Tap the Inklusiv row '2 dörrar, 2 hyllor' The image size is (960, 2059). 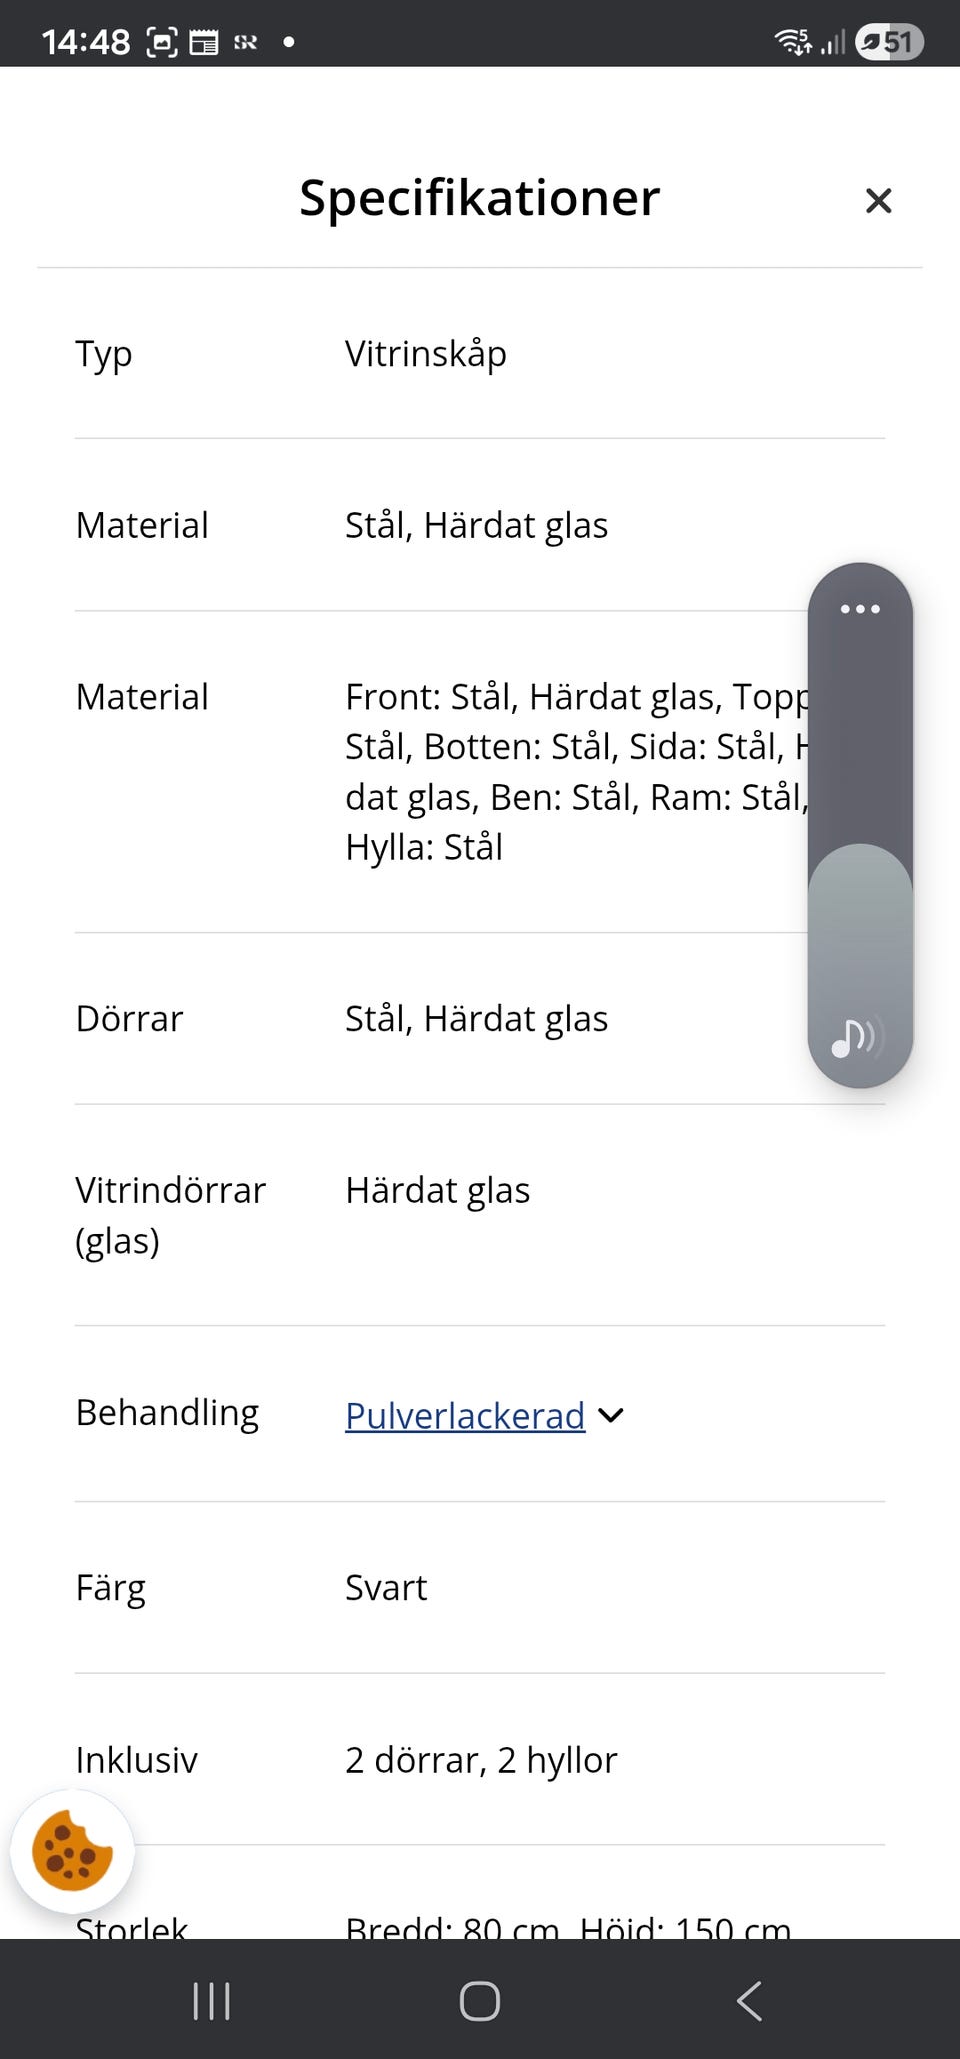click(481, 1759)
